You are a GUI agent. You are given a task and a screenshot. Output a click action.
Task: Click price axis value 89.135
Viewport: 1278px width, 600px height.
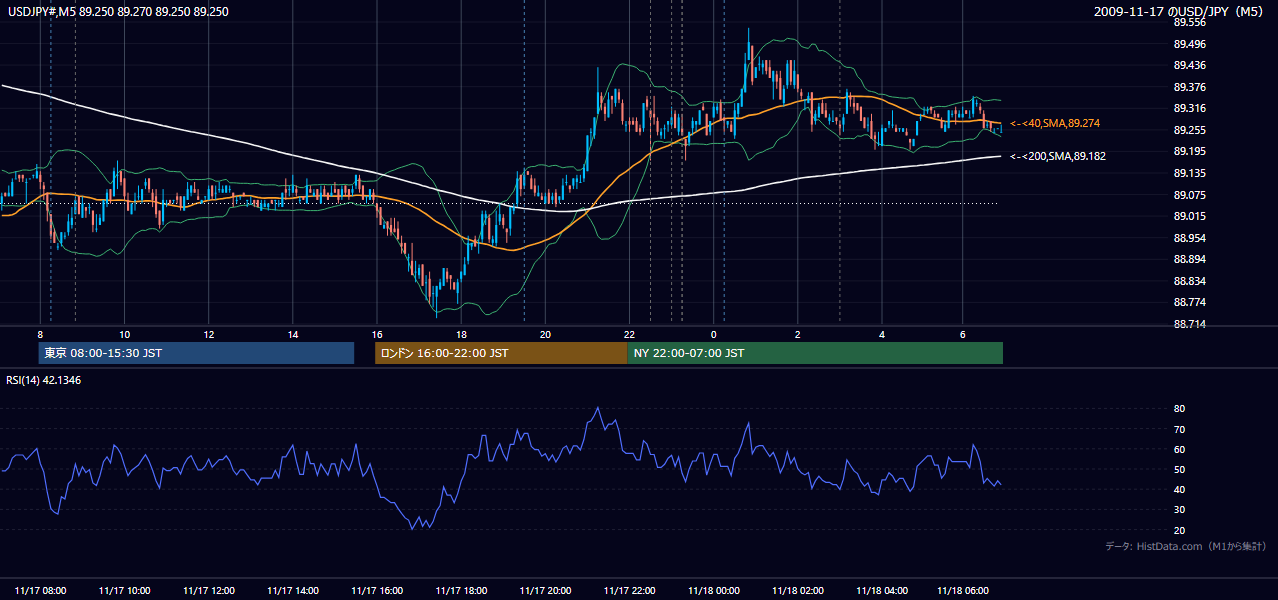pos(1188,173)
